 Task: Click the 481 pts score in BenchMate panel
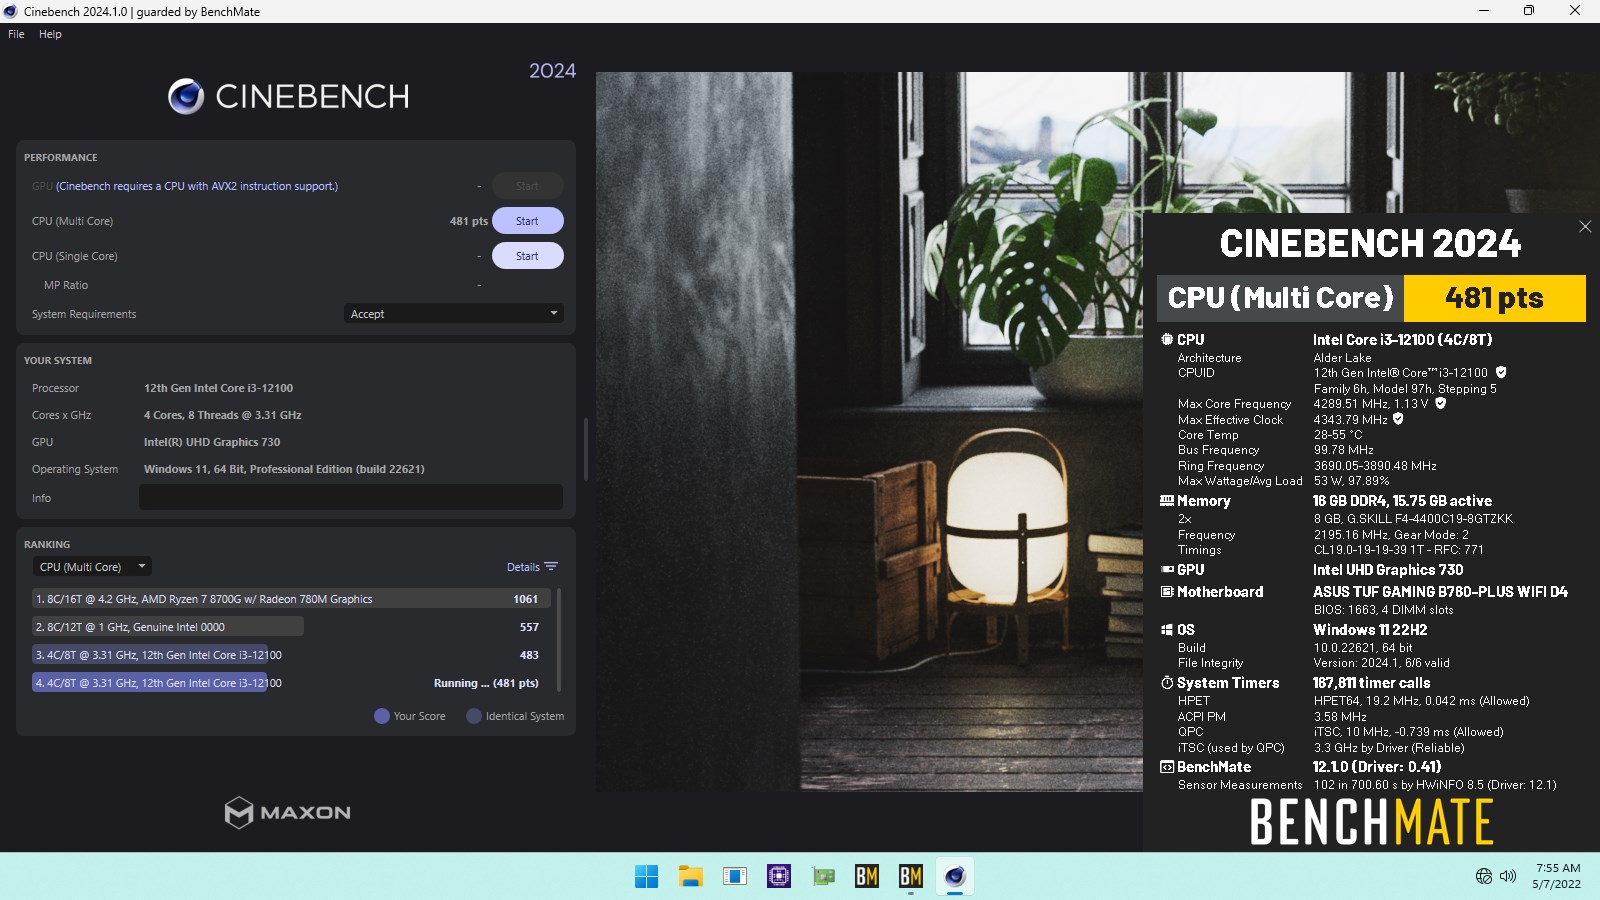coord(1494,298)
